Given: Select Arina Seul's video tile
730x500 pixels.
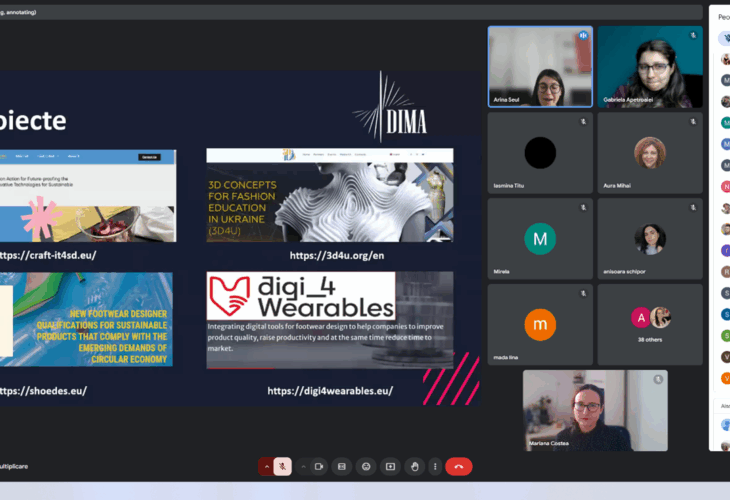Looking at the screenshot, I should [540, 67].
